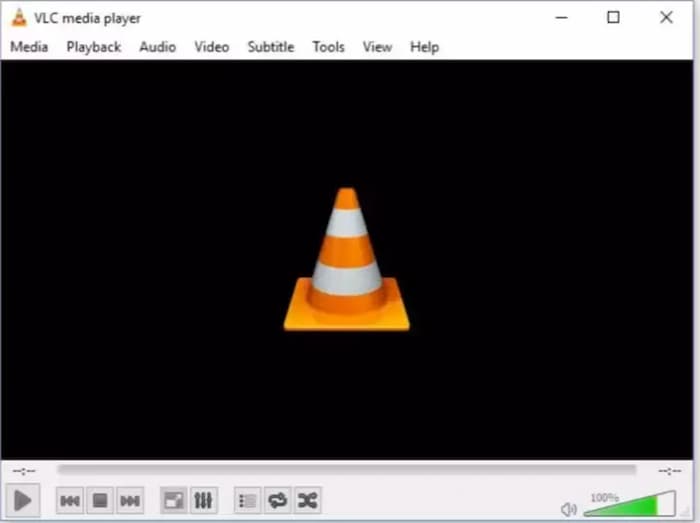Open the Tools menu
700x523 pixels.
pyautogui.click(x=329, y=47)
